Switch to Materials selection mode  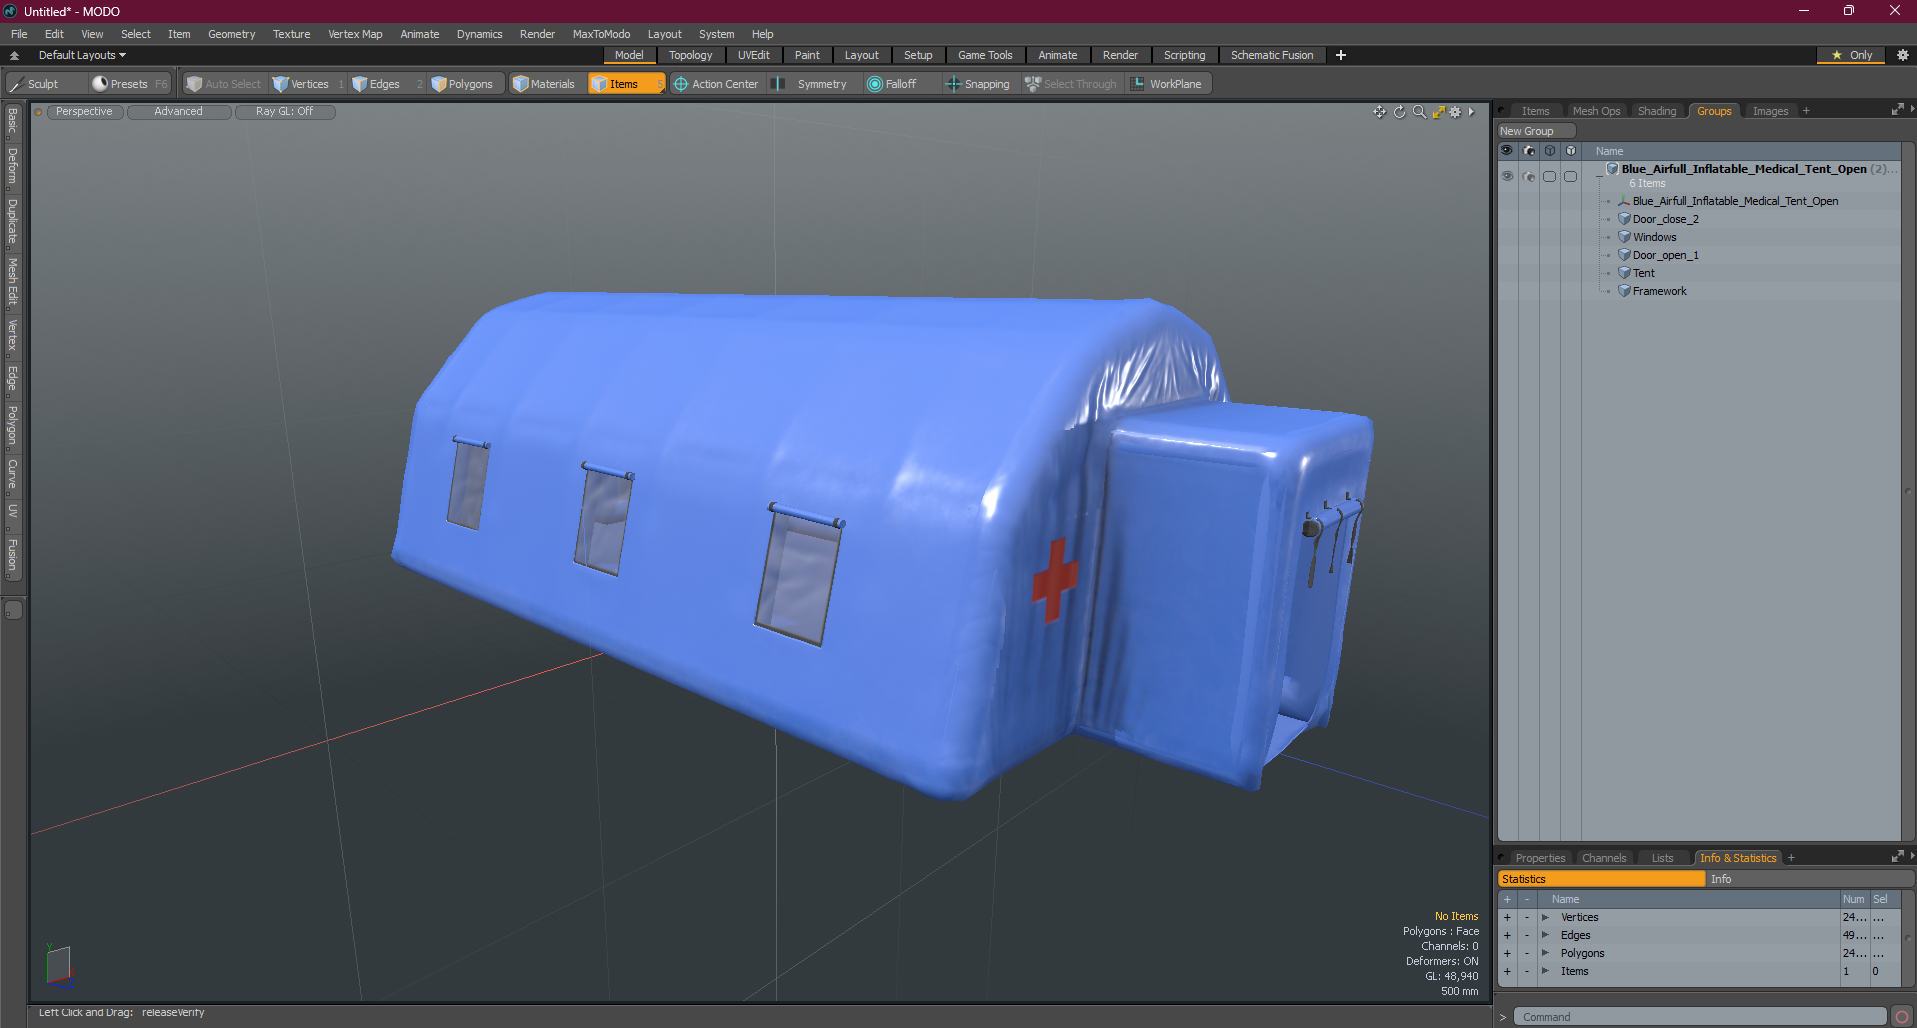pyautogui.click(x=546, y=84)
